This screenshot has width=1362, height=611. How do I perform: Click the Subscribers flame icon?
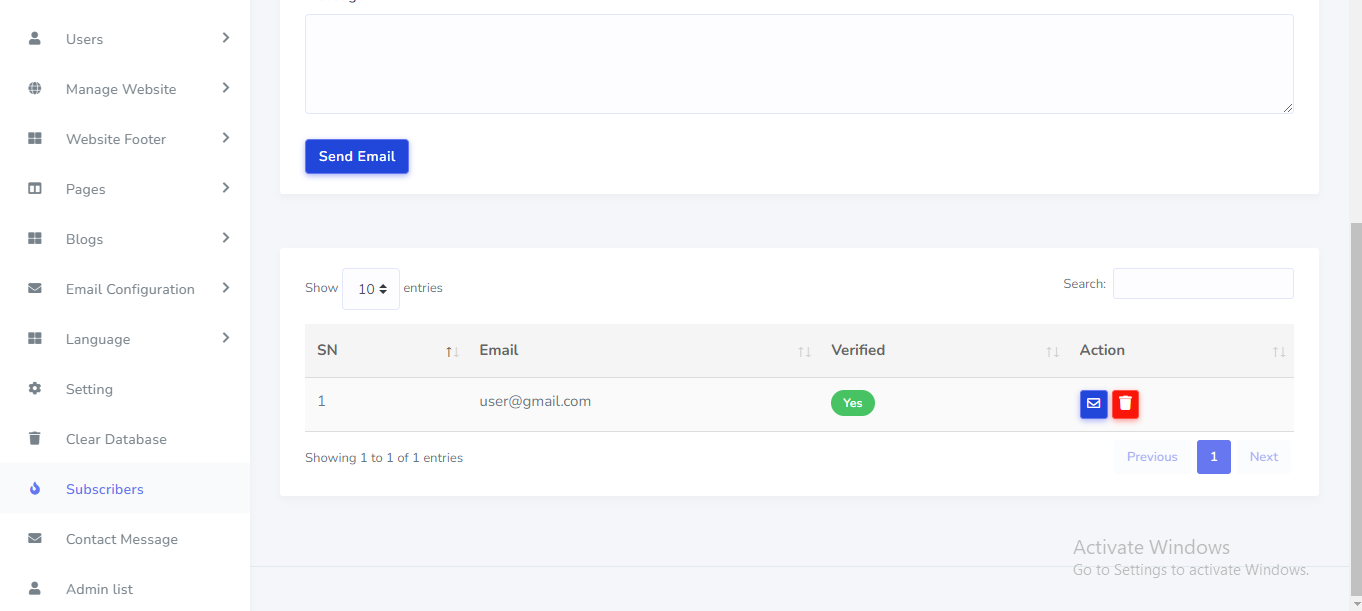[35, 489]
